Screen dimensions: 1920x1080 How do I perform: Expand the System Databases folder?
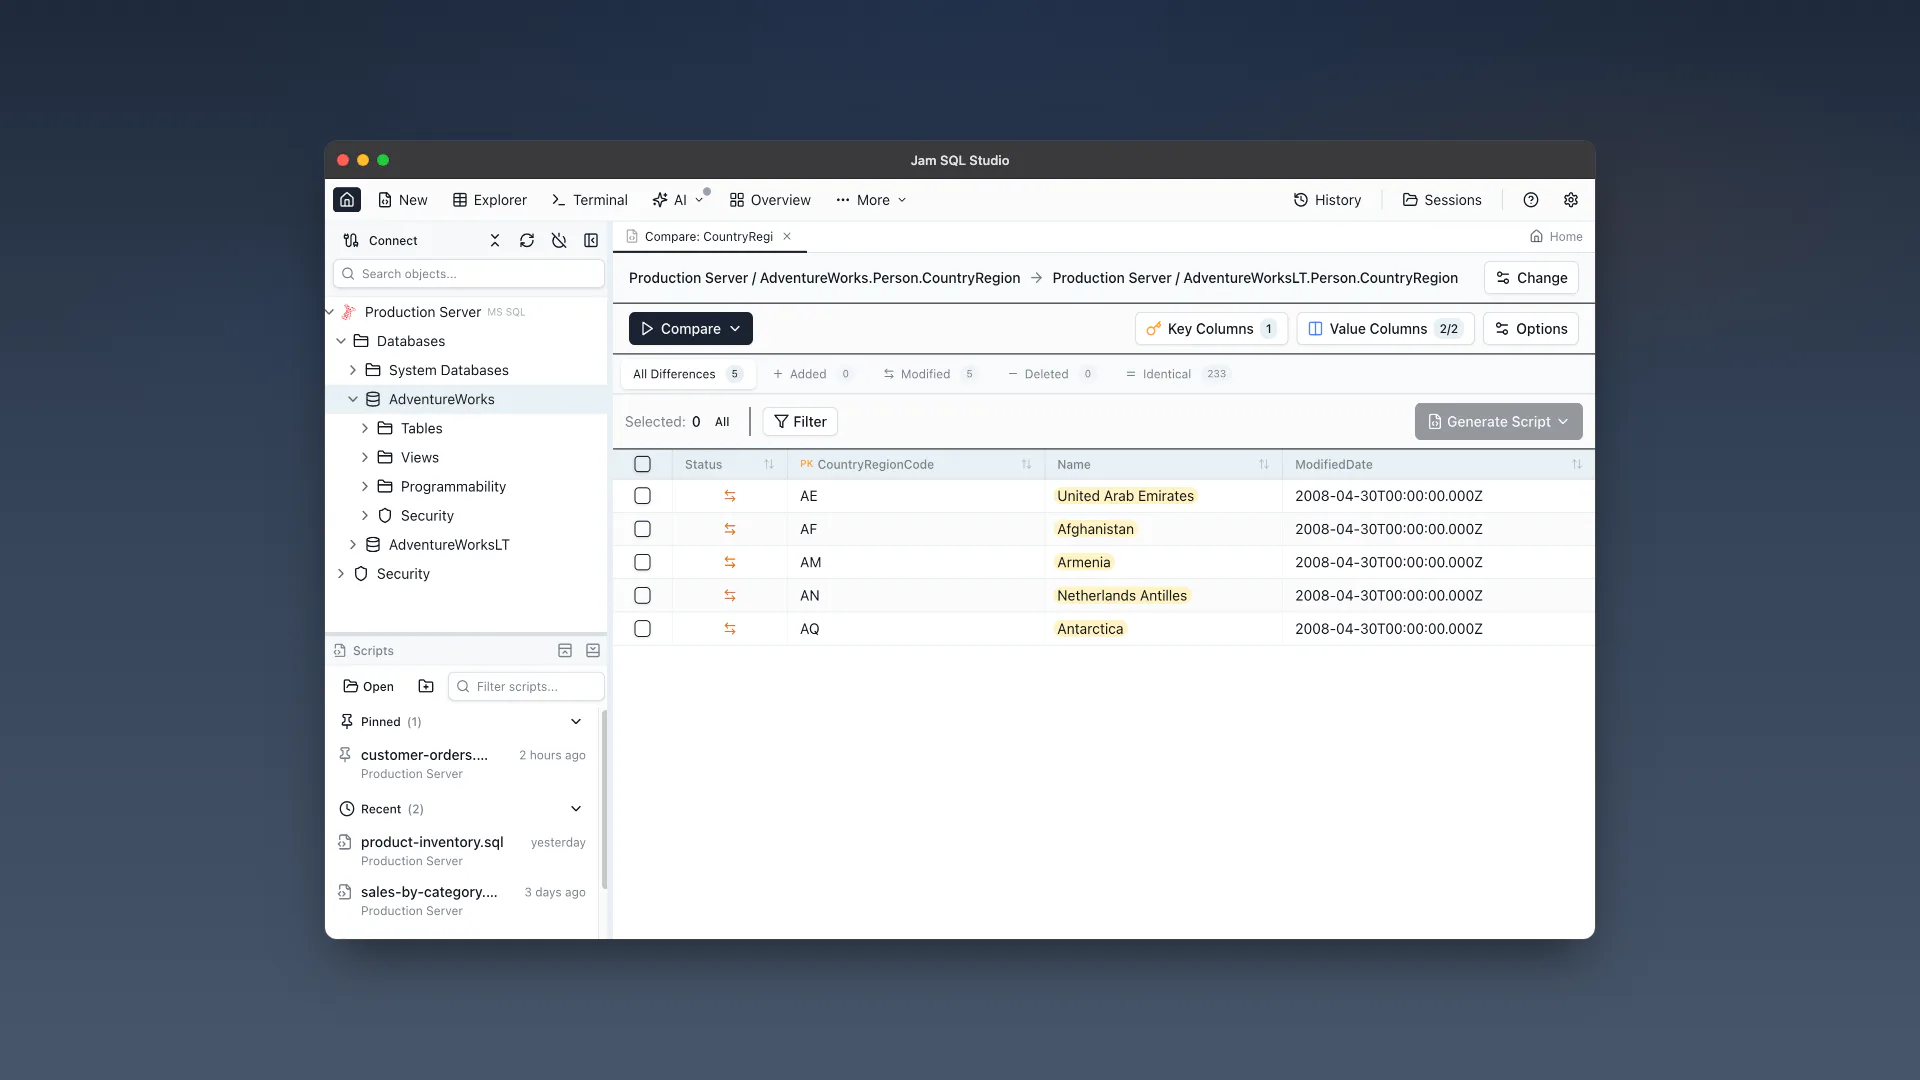click(x=353, y=370)
